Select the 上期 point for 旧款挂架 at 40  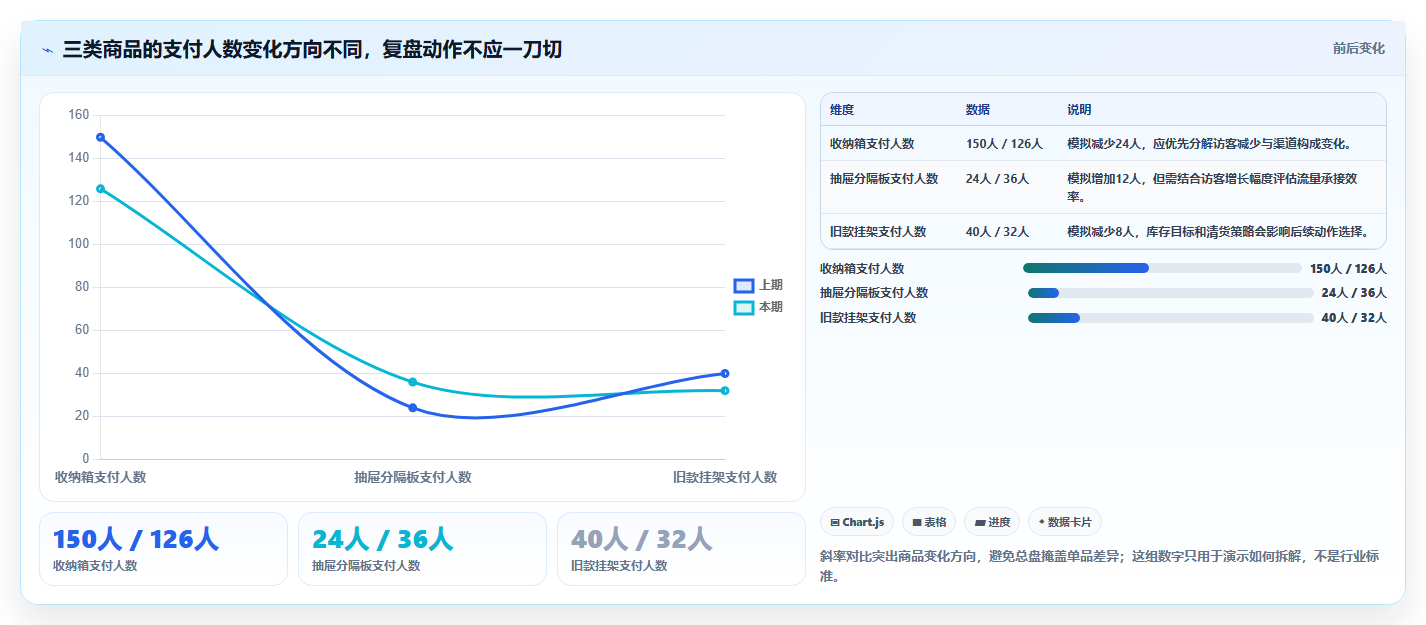point(725,373)
